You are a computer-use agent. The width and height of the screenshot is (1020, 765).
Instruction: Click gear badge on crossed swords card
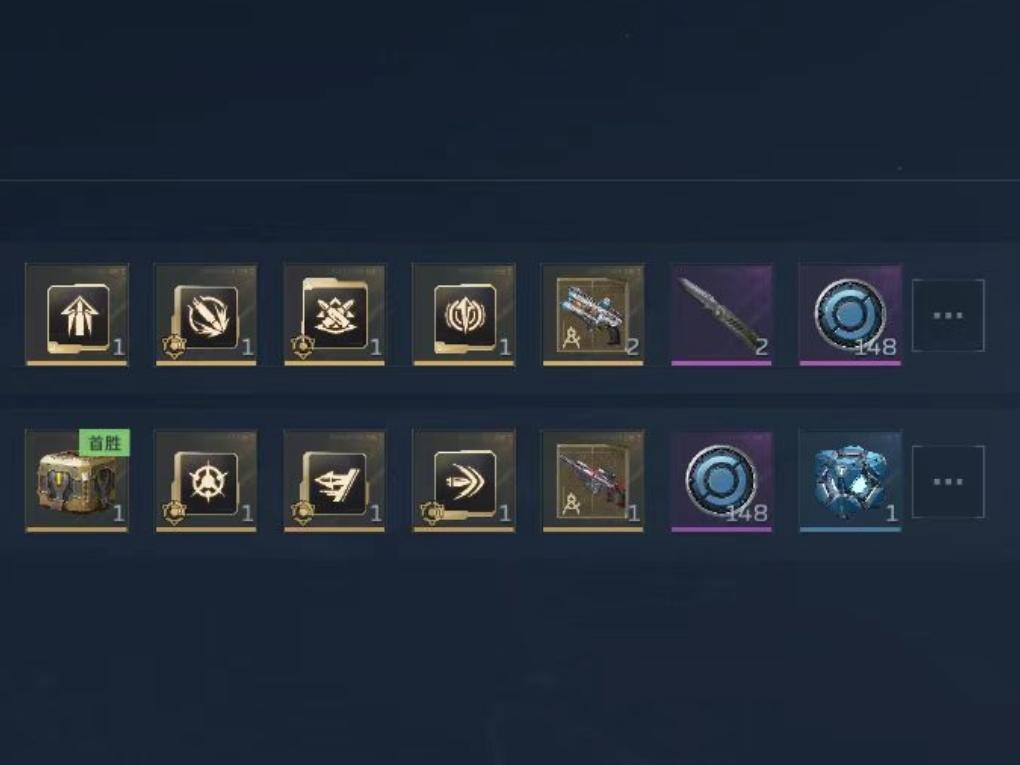pos(302,346)
